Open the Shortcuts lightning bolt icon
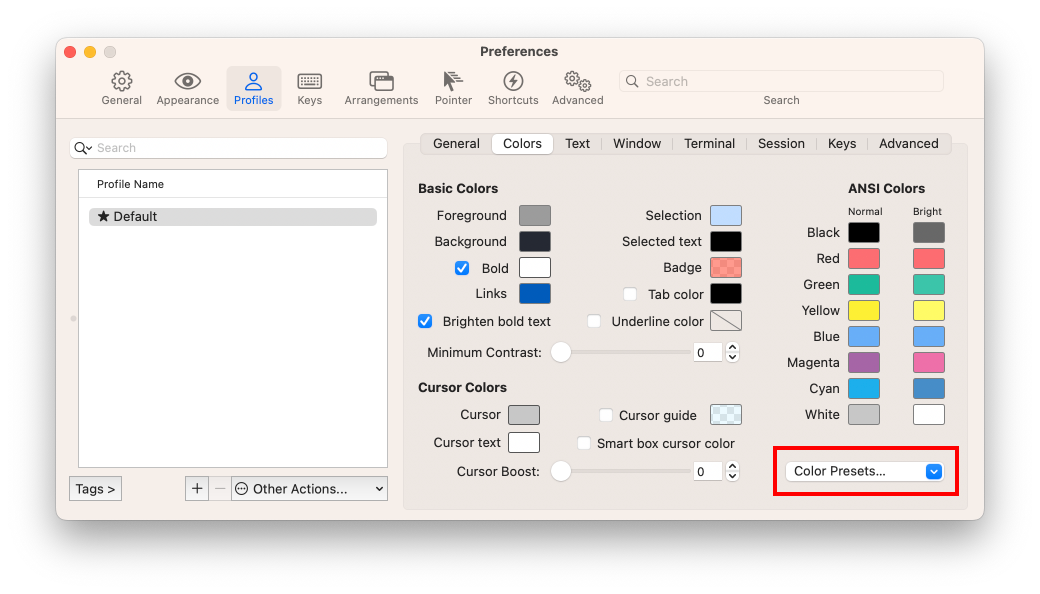 [x=513, y=82]
